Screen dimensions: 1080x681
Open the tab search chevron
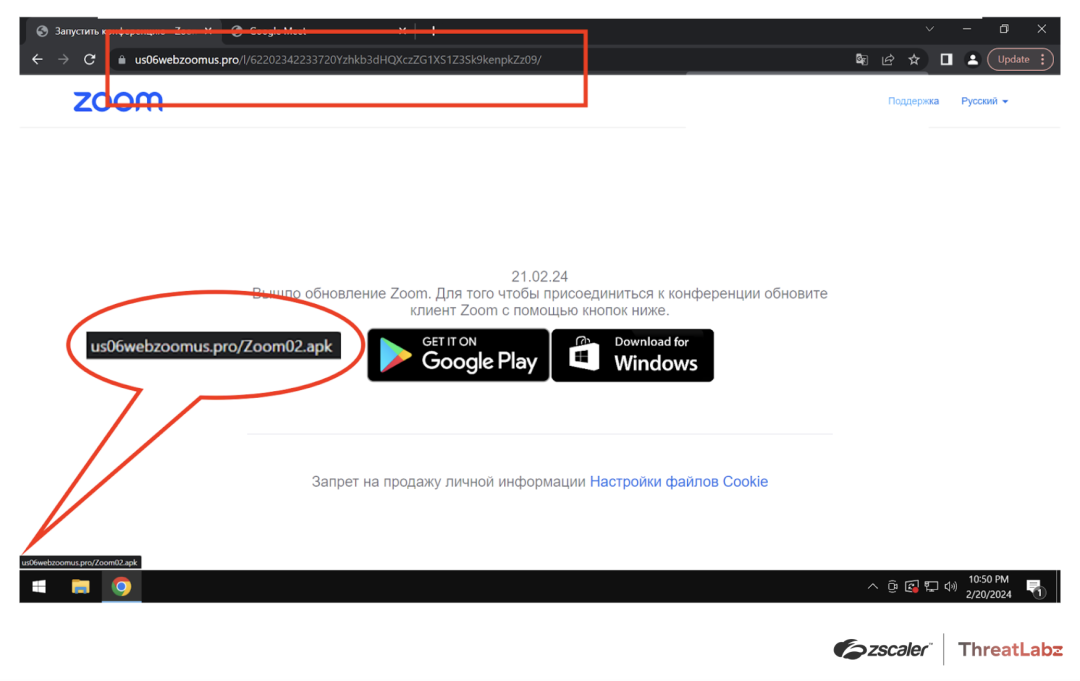(929, 30)
